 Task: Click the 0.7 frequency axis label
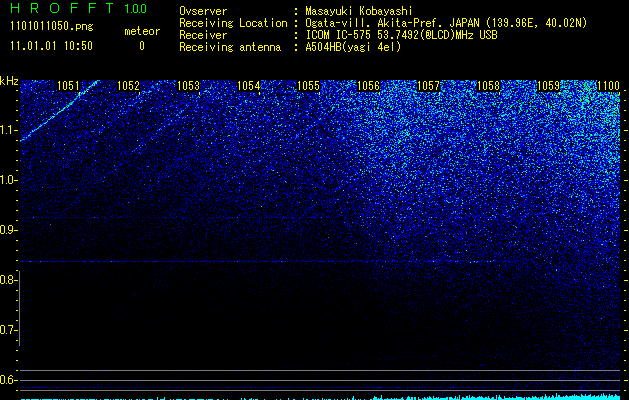coord(7,330)
